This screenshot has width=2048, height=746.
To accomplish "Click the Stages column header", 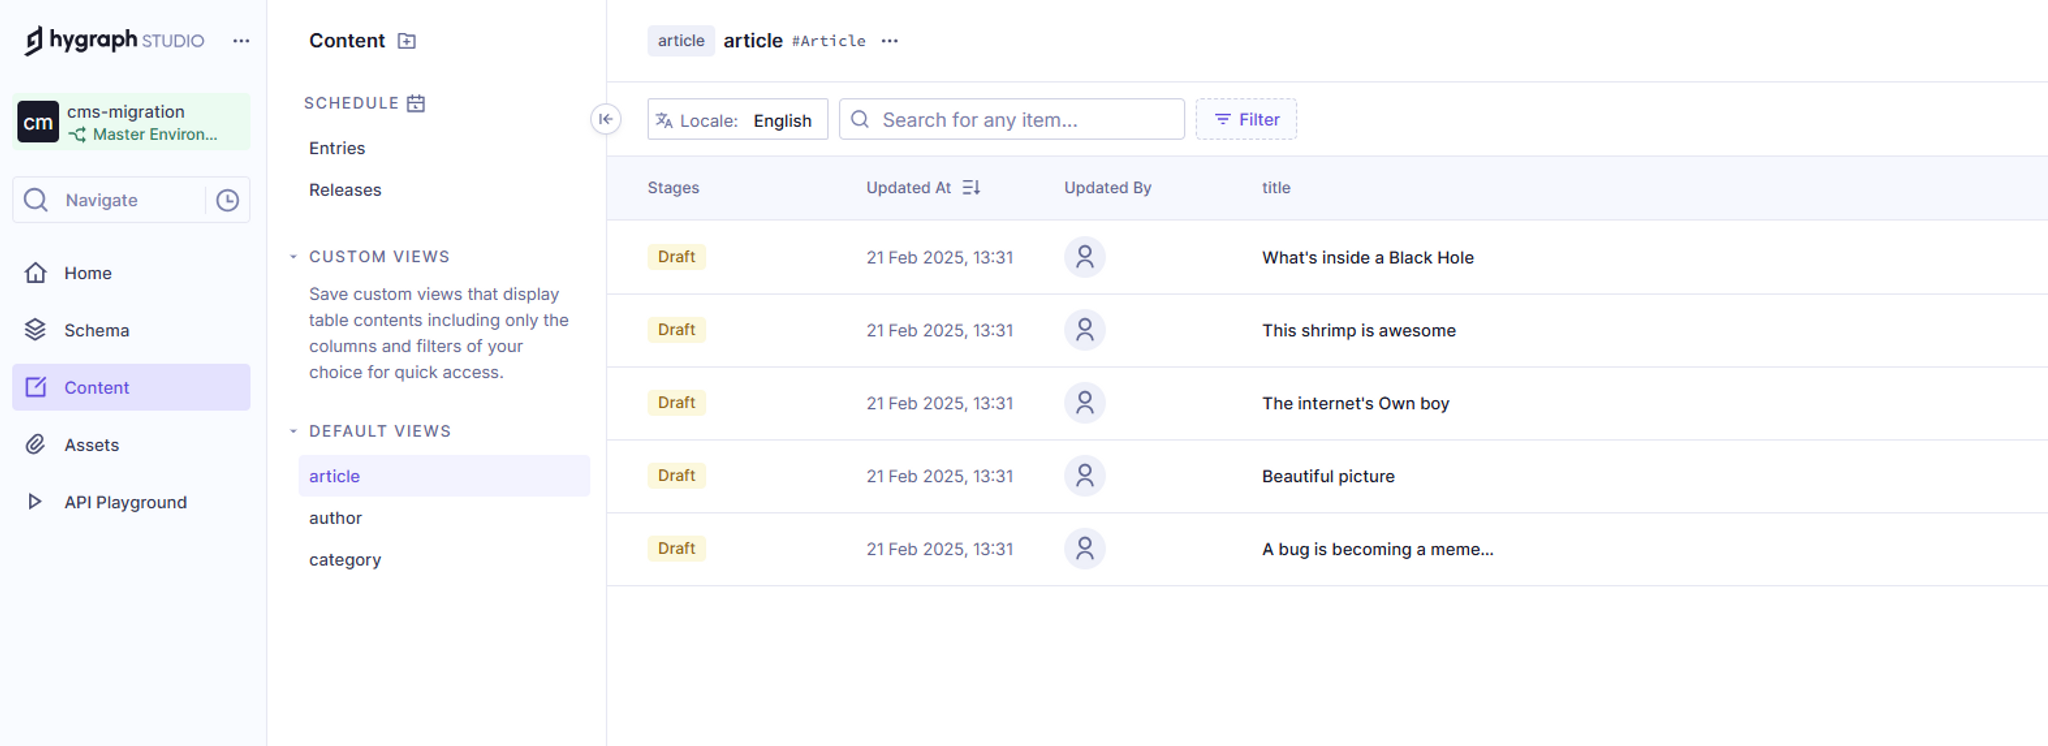I will tap(673, 188).
